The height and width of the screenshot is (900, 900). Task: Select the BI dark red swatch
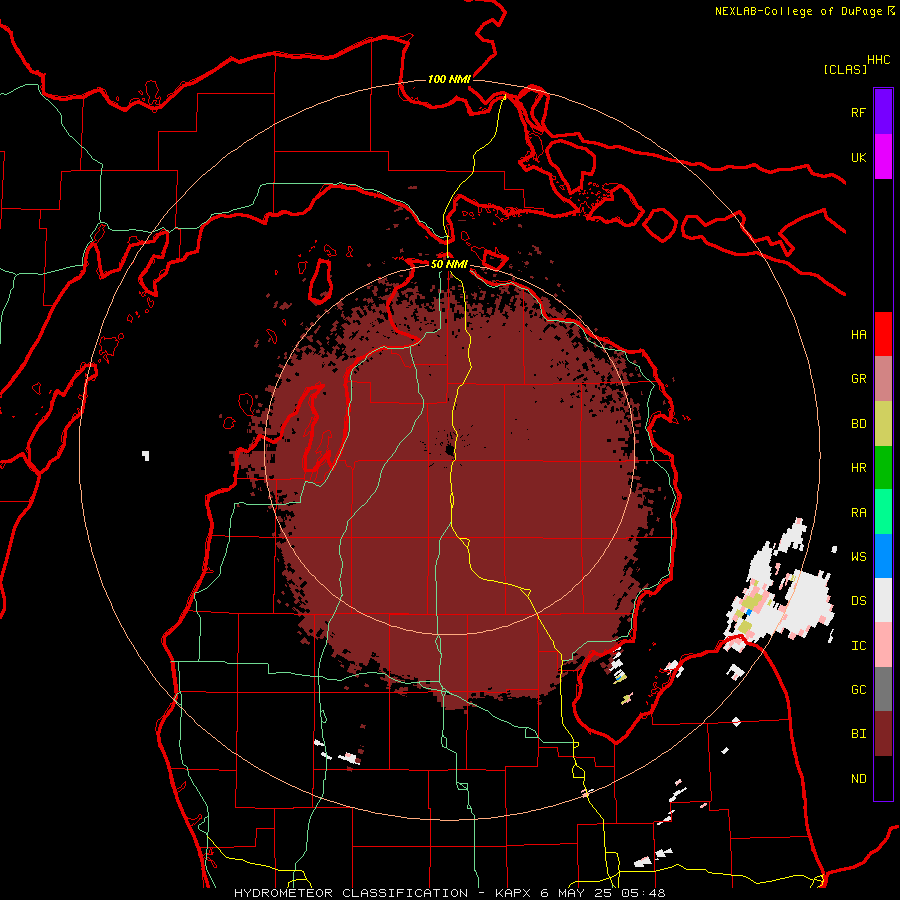(x=883, y=734)
